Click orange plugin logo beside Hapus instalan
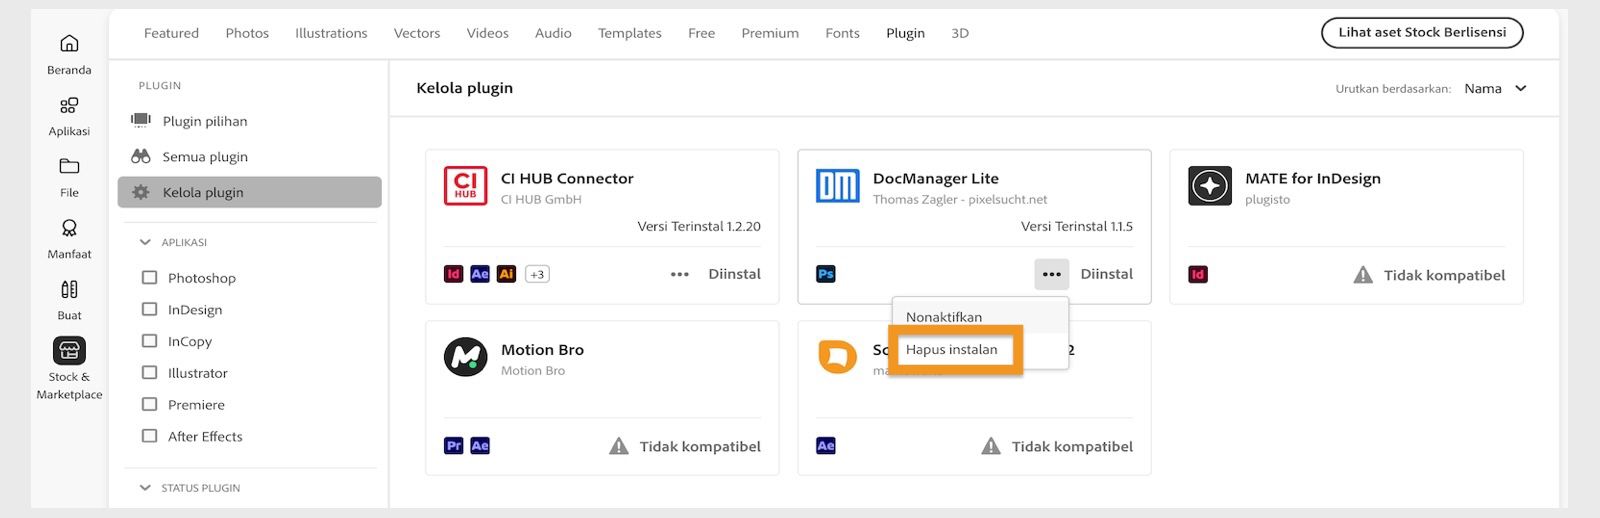Viewport: 1600px width, 518px height. (x=837, y=357)
